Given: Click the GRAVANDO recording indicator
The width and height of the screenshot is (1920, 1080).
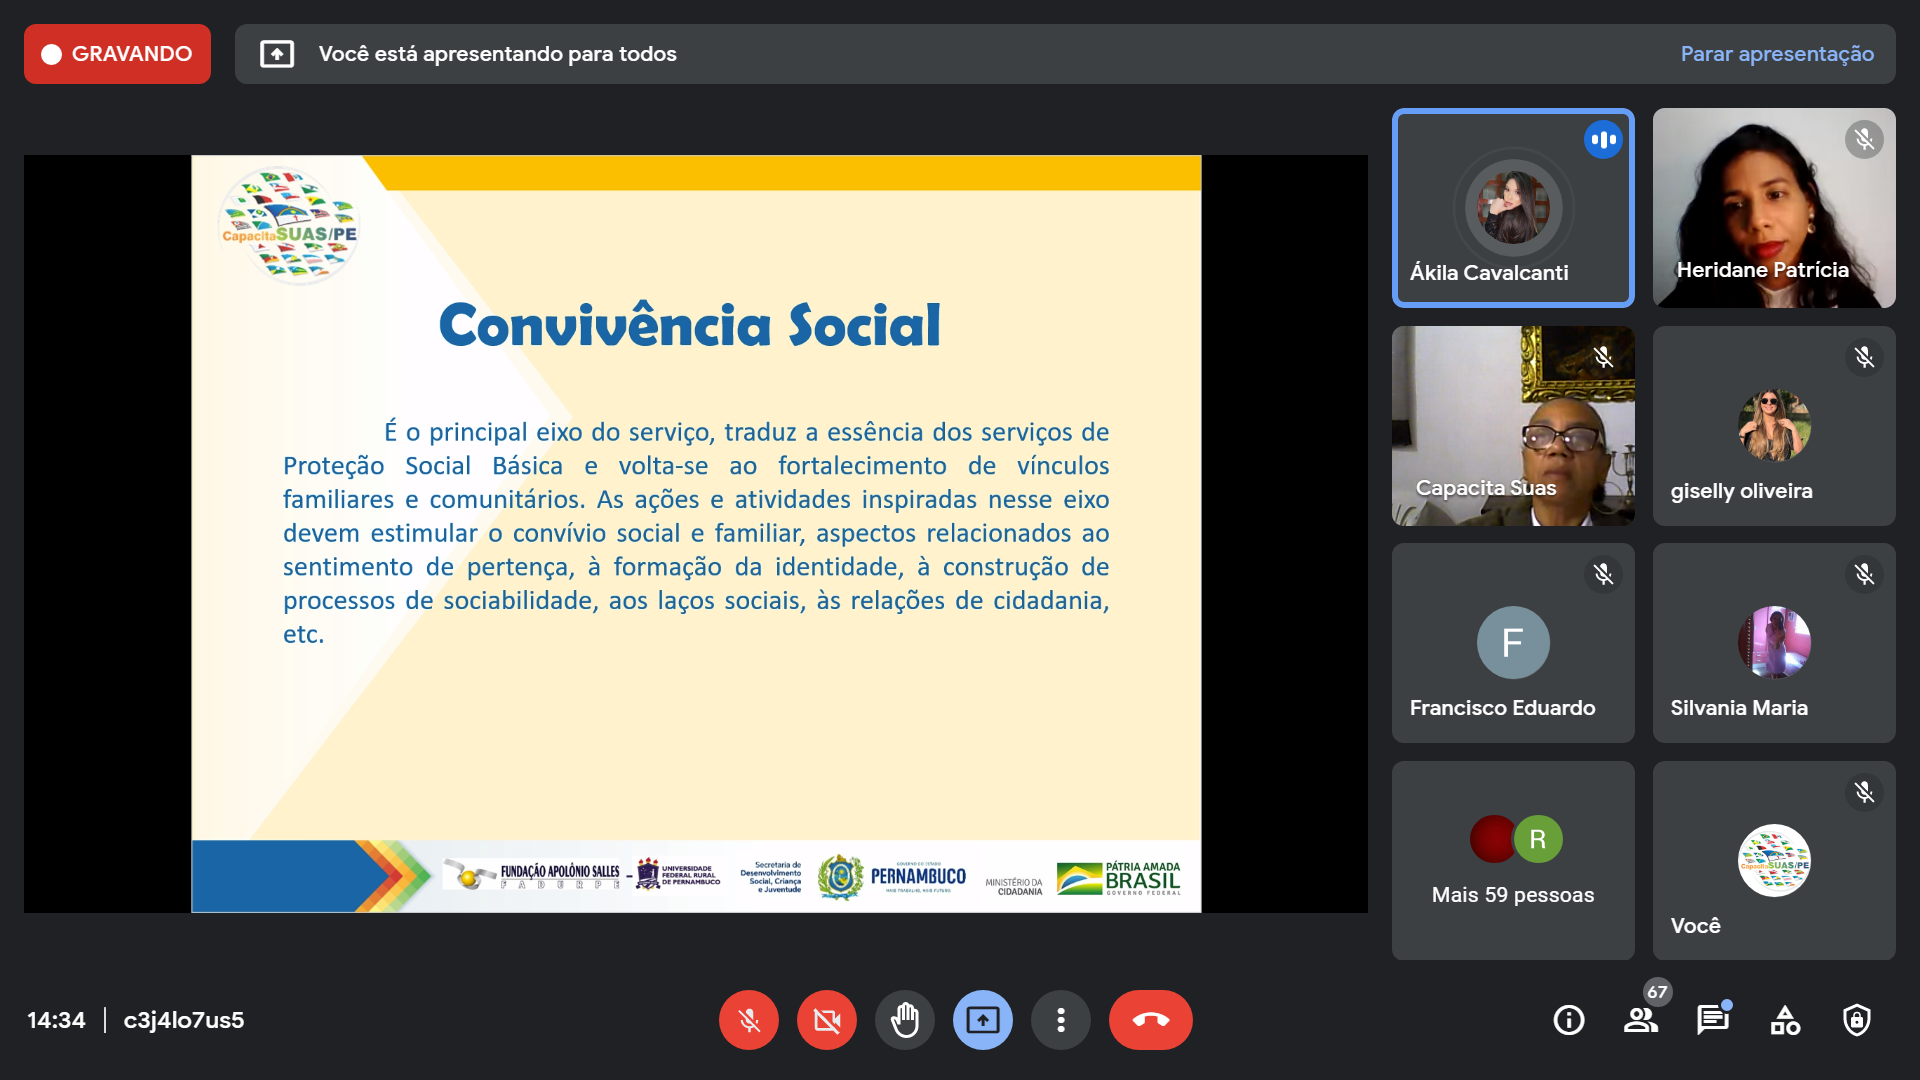Looking at the screenshot, I should [117, 54].
